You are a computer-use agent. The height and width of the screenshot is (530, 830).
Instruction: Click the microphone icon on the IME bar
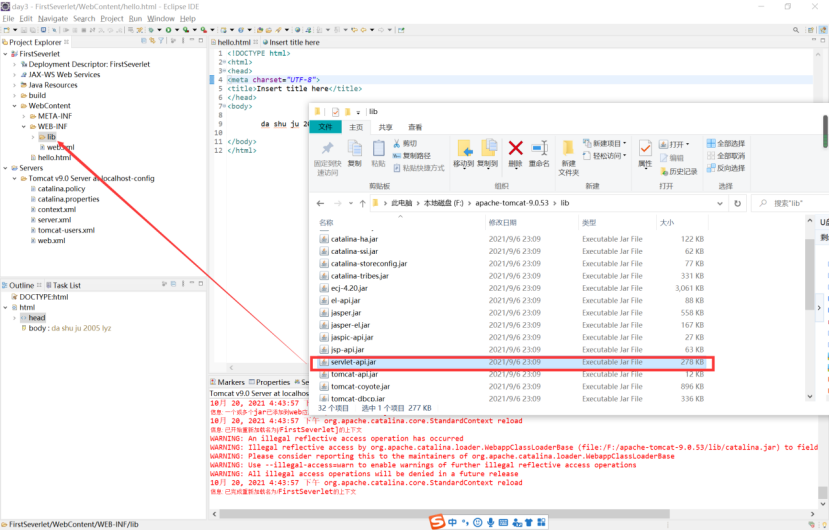click(491, 523)
